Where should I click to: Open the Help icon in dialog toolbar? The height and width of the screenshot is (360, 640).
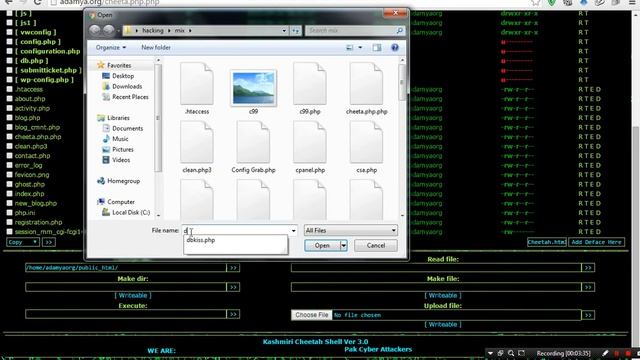point(395,48)
